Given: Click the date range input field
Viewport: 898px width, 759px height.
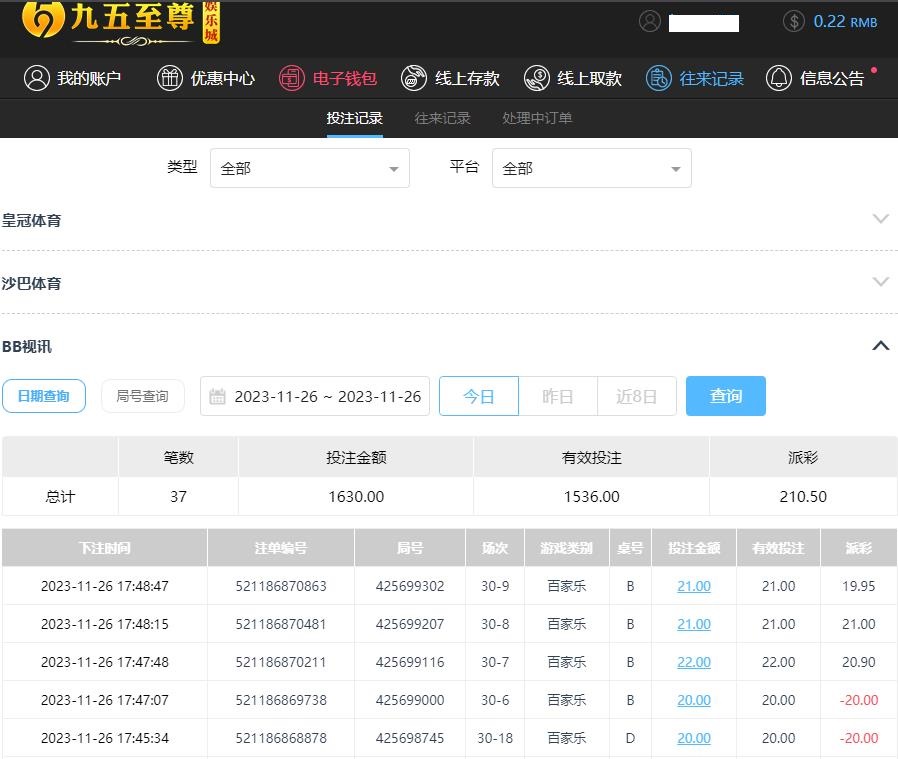Looking at the screenshot, I should click(315, 396).
